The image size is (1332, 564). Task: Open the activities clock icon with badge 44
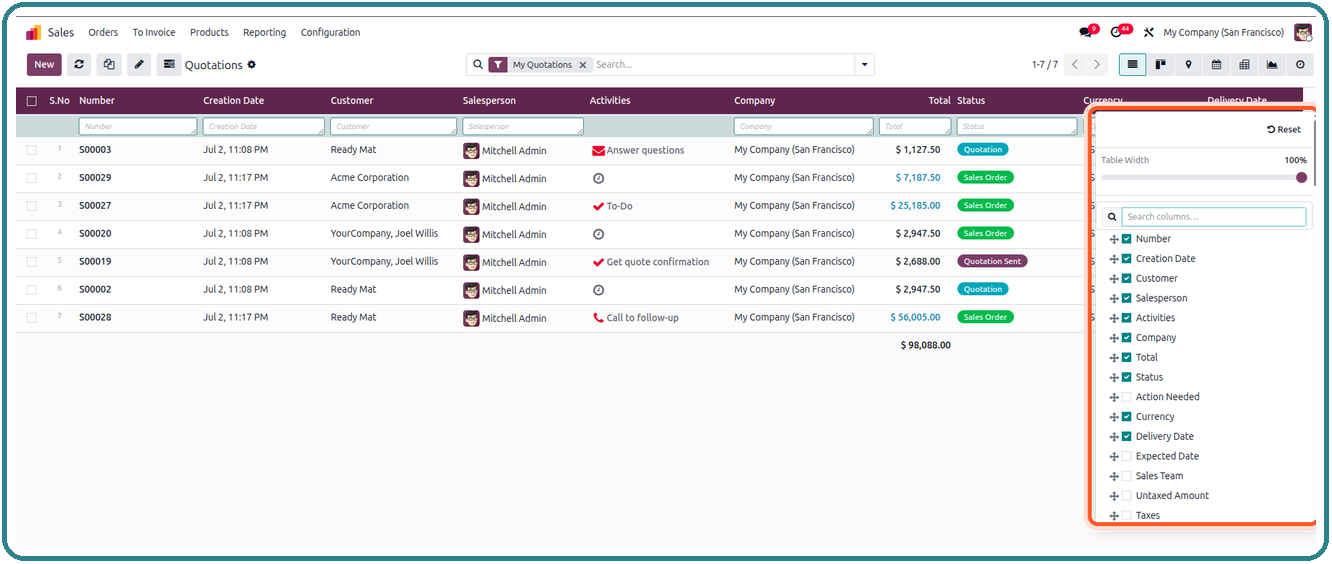tap(1116, 32)
